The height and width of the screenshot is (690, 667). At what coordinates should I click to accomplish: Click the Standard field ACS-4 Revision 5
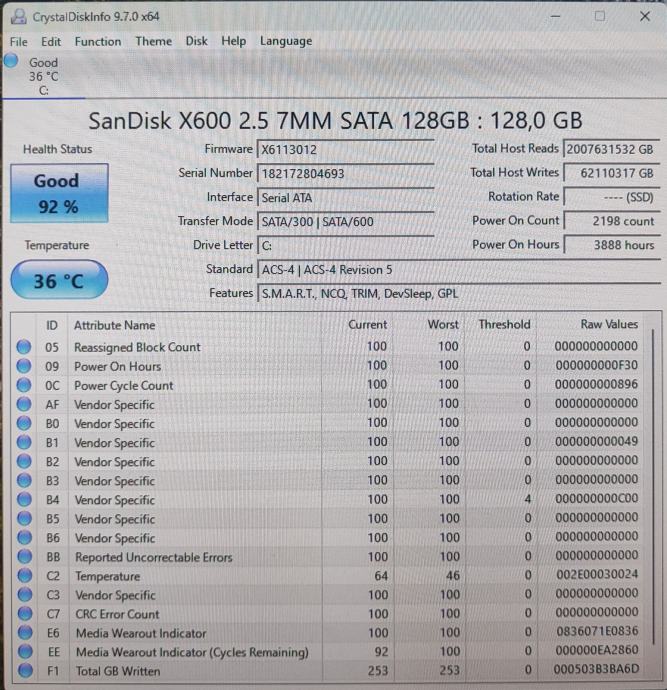458,269
